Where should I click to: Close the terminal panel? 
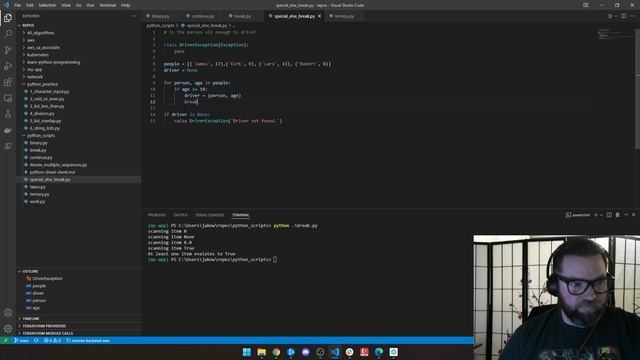pos(634,215)
